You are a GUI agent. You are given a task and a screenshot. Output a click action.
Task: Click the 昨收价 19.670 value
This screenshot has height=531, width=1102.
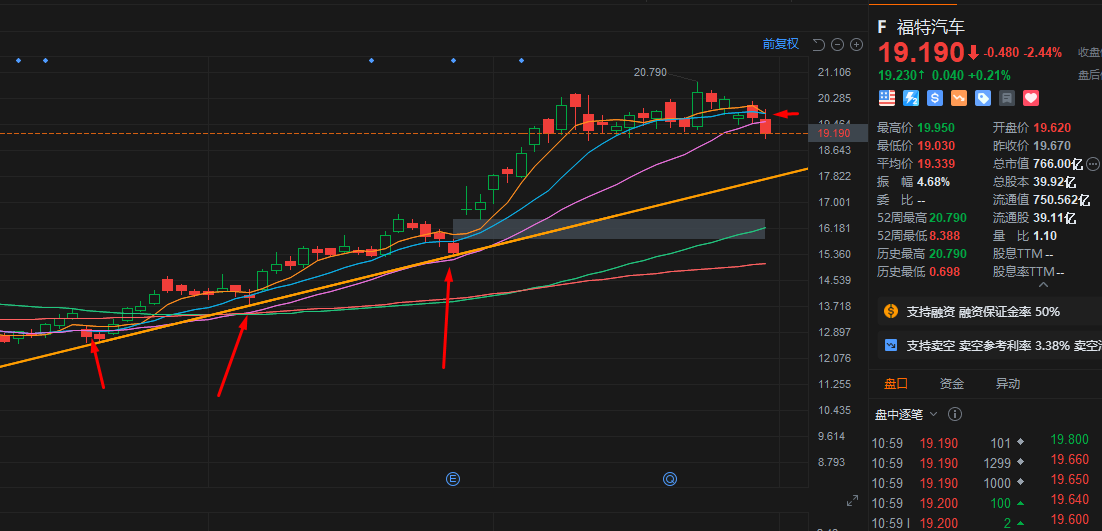[1051, 146]
